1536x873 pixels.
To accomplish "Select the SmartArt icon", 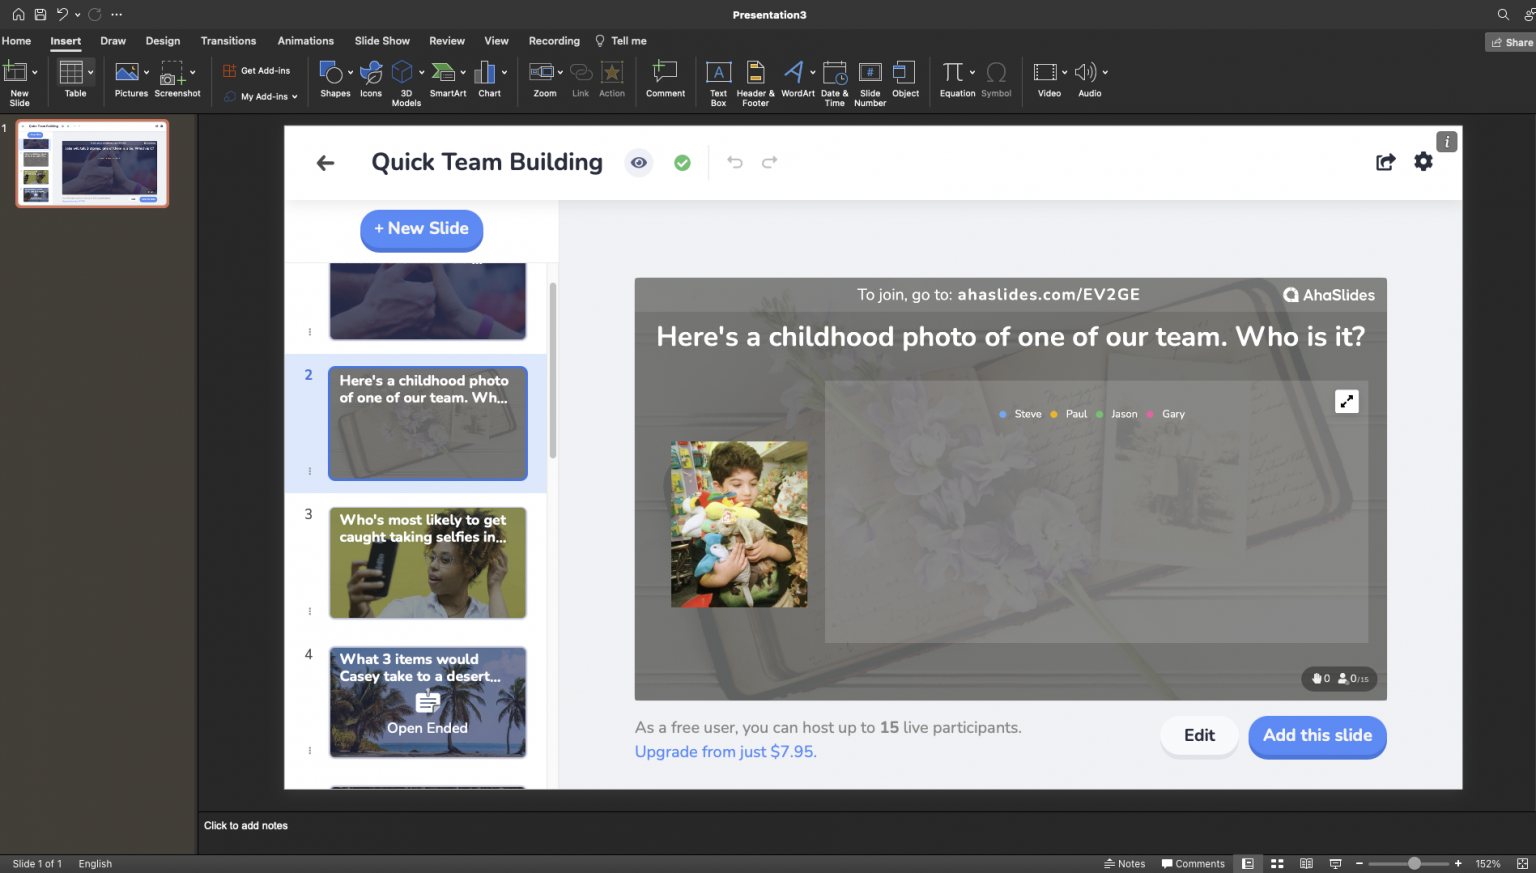I will click(x=443, y=75).
